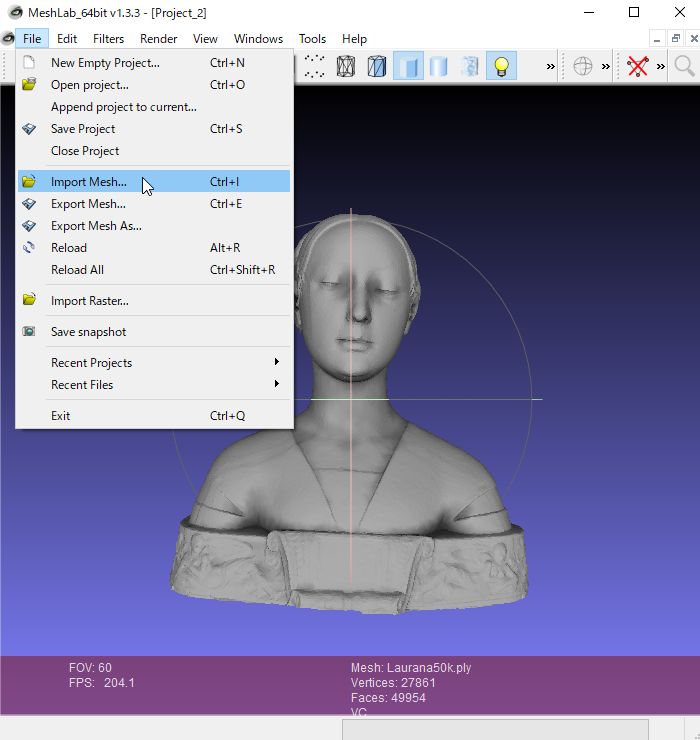
Task: Open the Windows menu
Action: tap(258, 39)
